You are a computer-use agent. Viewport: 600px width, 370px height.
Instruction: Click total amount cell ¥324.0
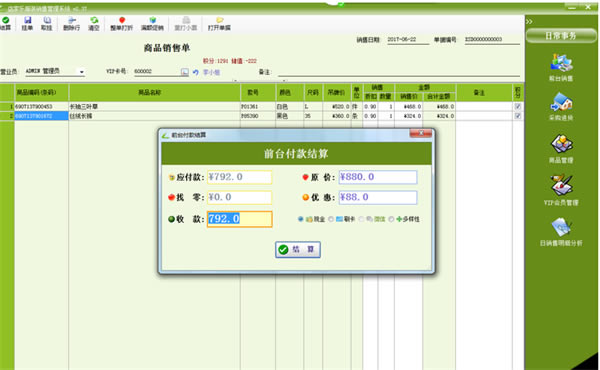tap(439, 116)
